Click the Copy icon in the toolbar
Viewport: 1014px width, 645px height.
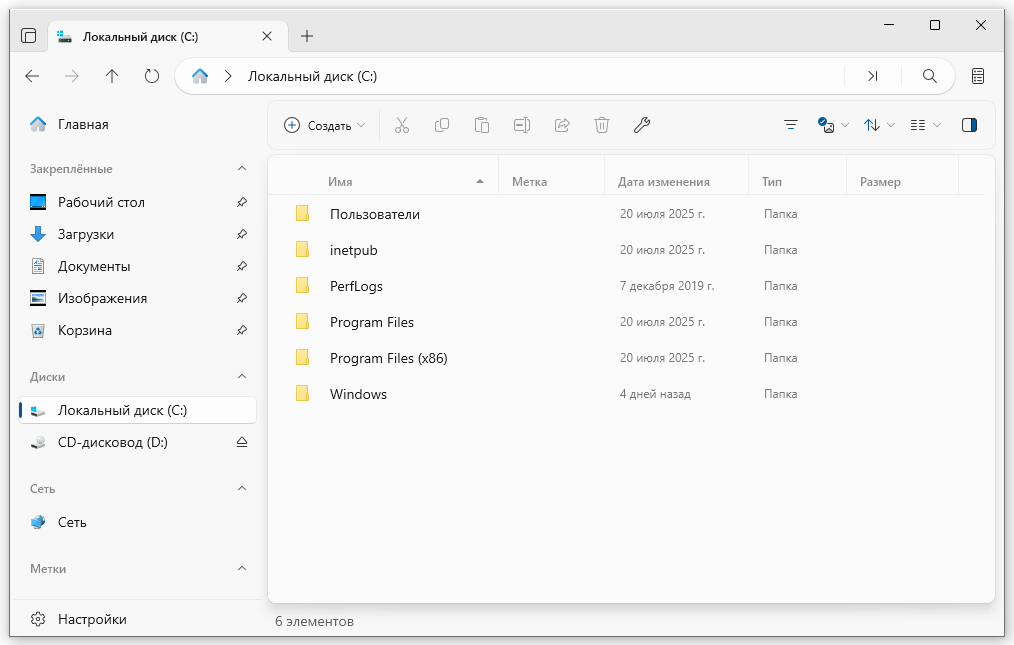[x=442, y=125]
